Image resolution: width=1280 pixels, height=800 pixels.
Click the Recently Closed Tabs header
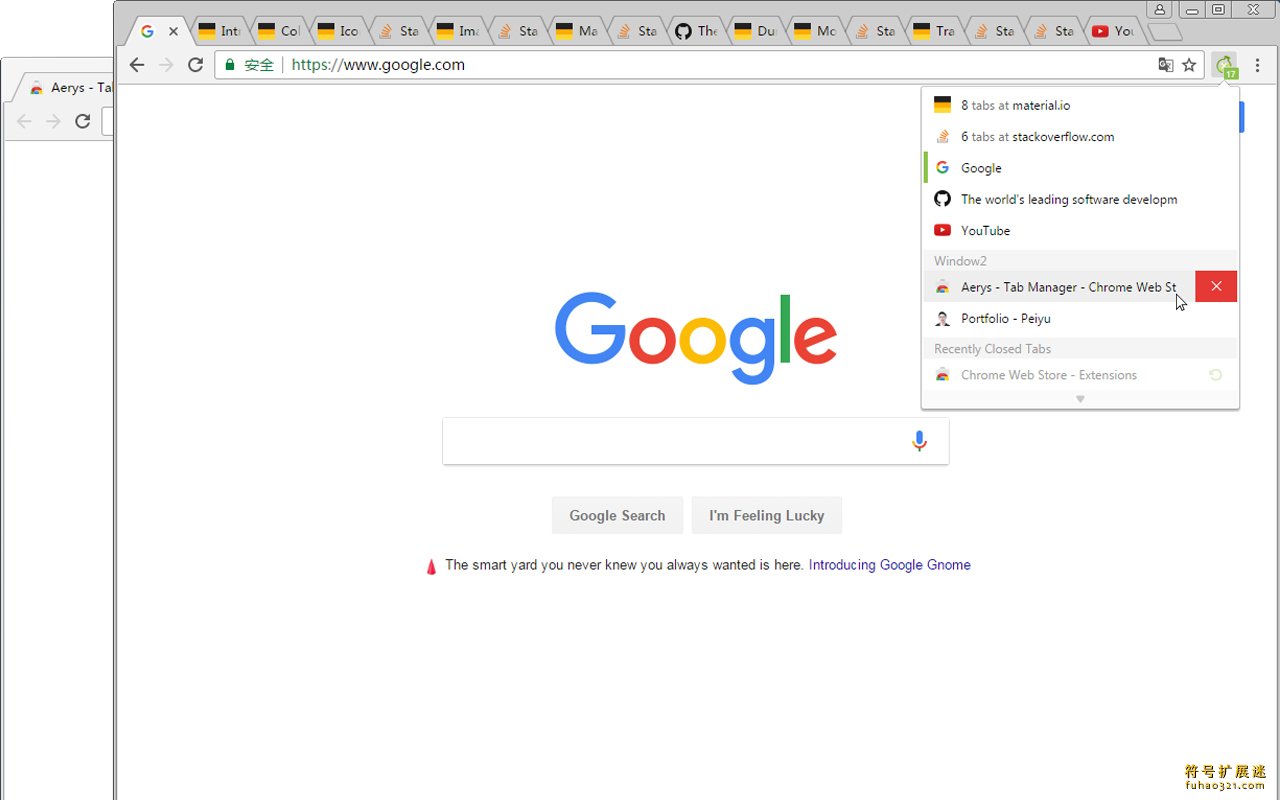(1080, 349)
